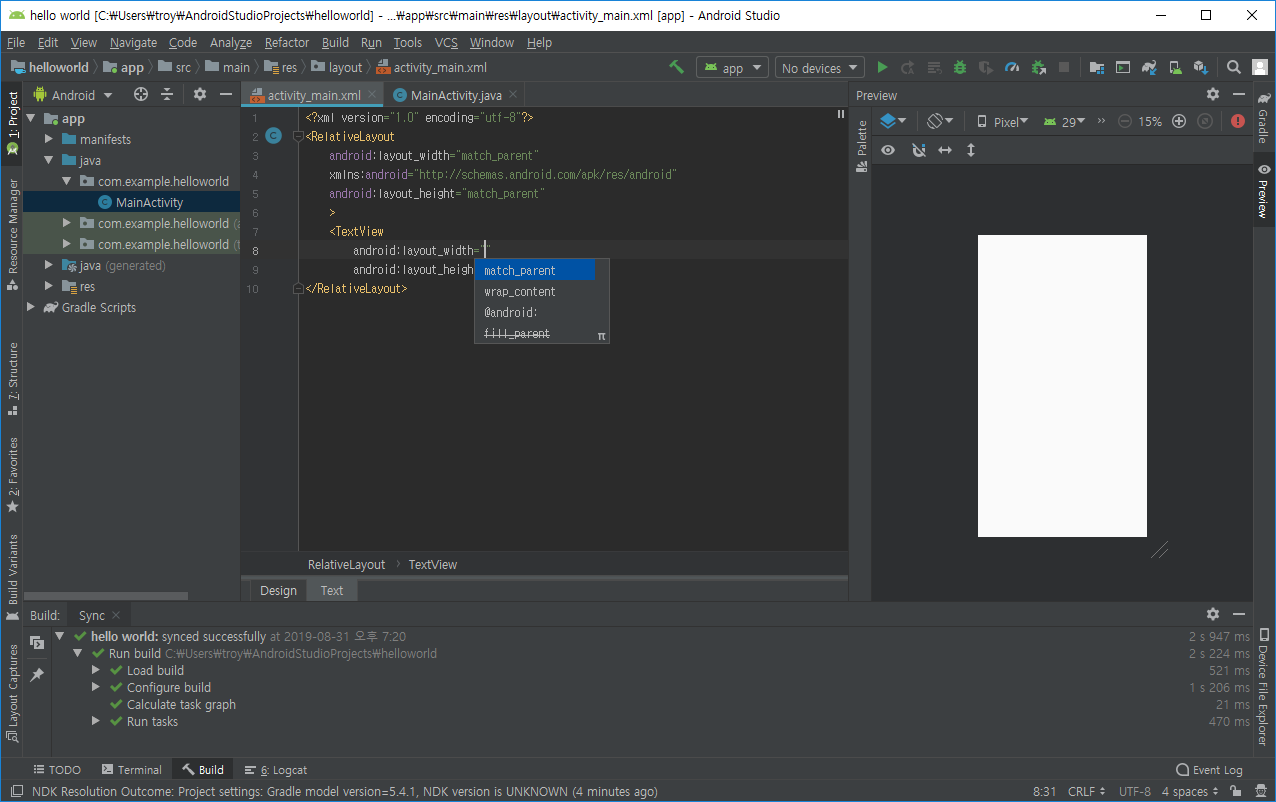Click the Build panel gear icon

[x=1213, y=614]
